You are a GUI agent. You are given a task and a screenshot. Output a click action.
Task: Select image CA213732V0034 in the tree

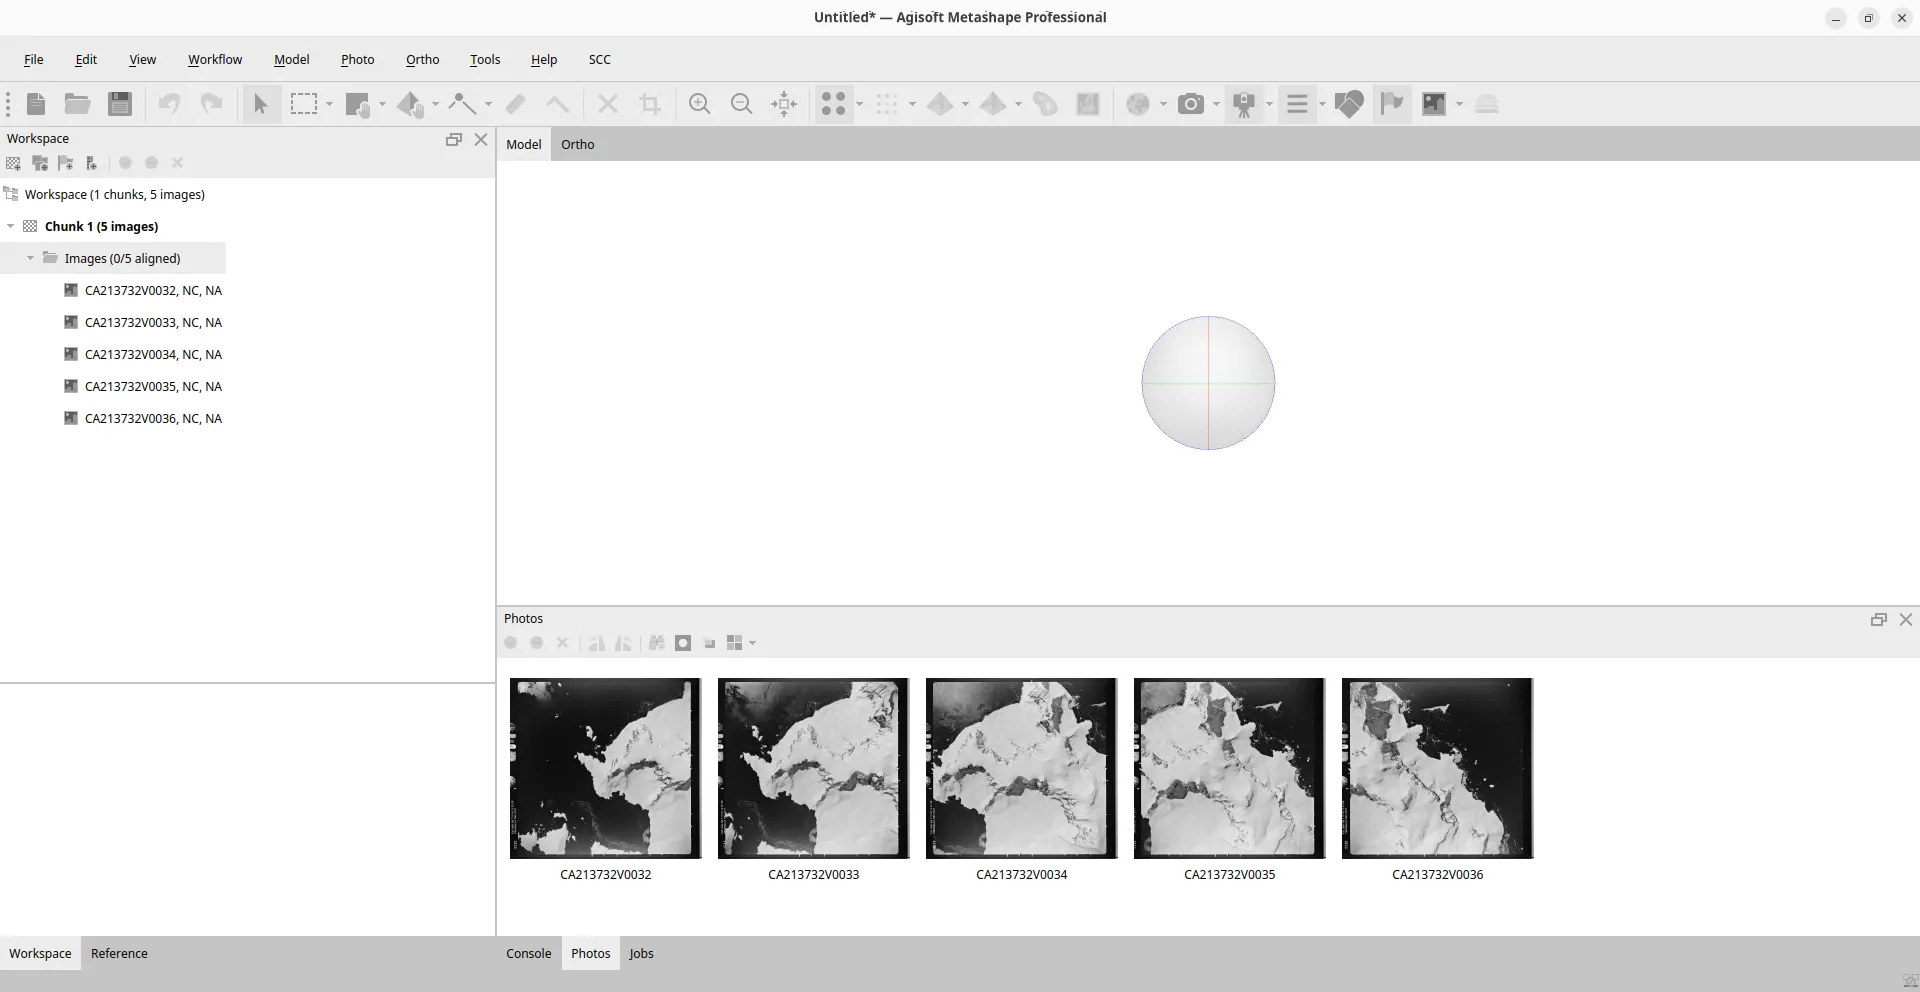(x=153, y=355)
